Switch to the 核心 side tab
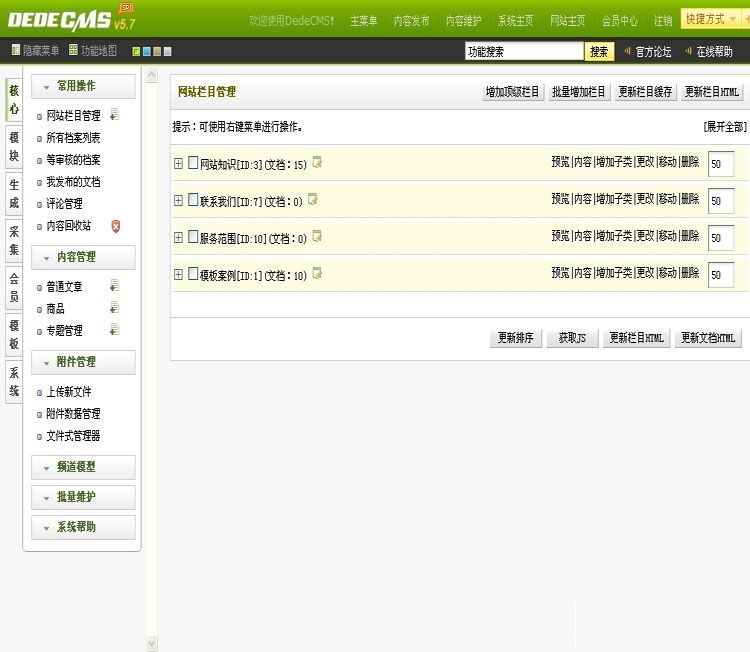 [14, 99]
